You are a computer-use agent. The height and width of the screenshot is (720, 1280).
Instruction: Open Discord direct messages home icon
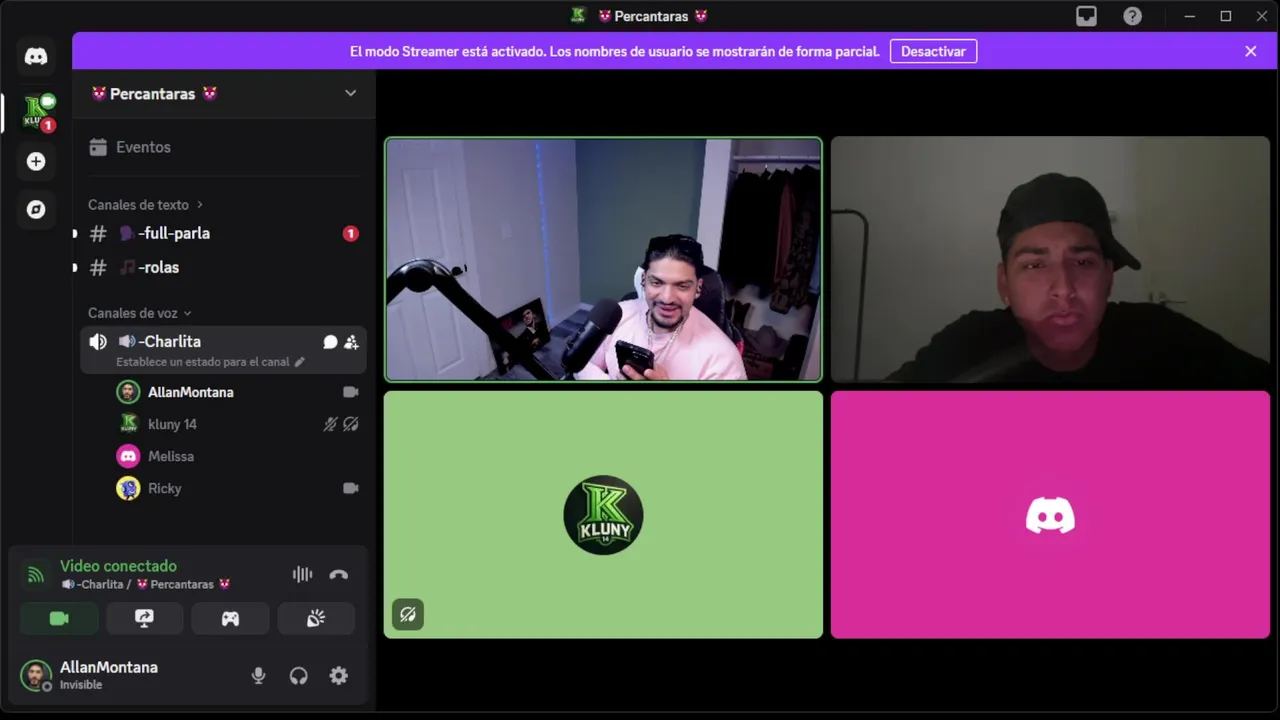pos(36,56)
